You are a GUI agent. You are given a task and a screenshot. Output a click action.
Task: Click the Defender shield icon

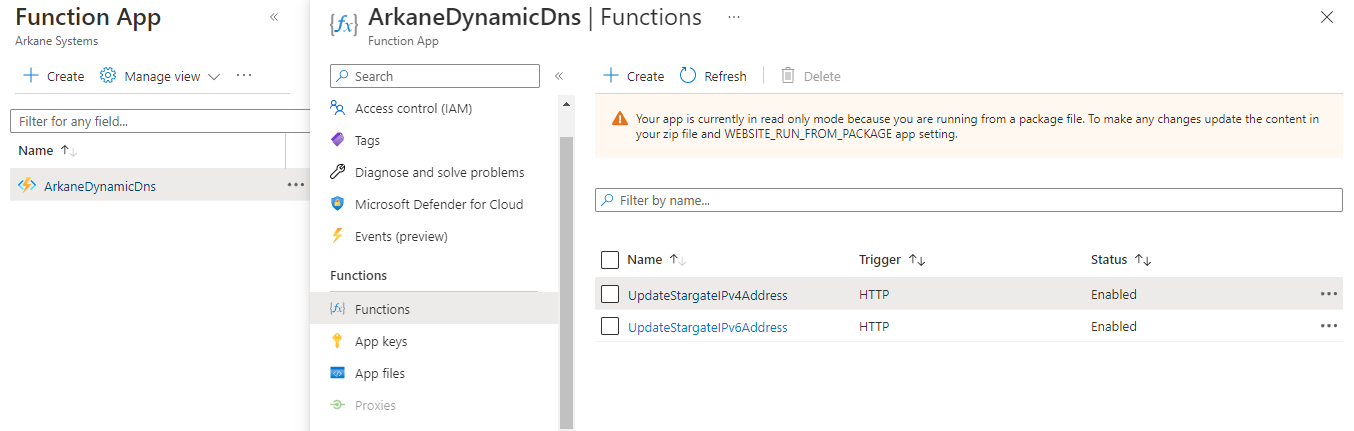pos(337,204)
